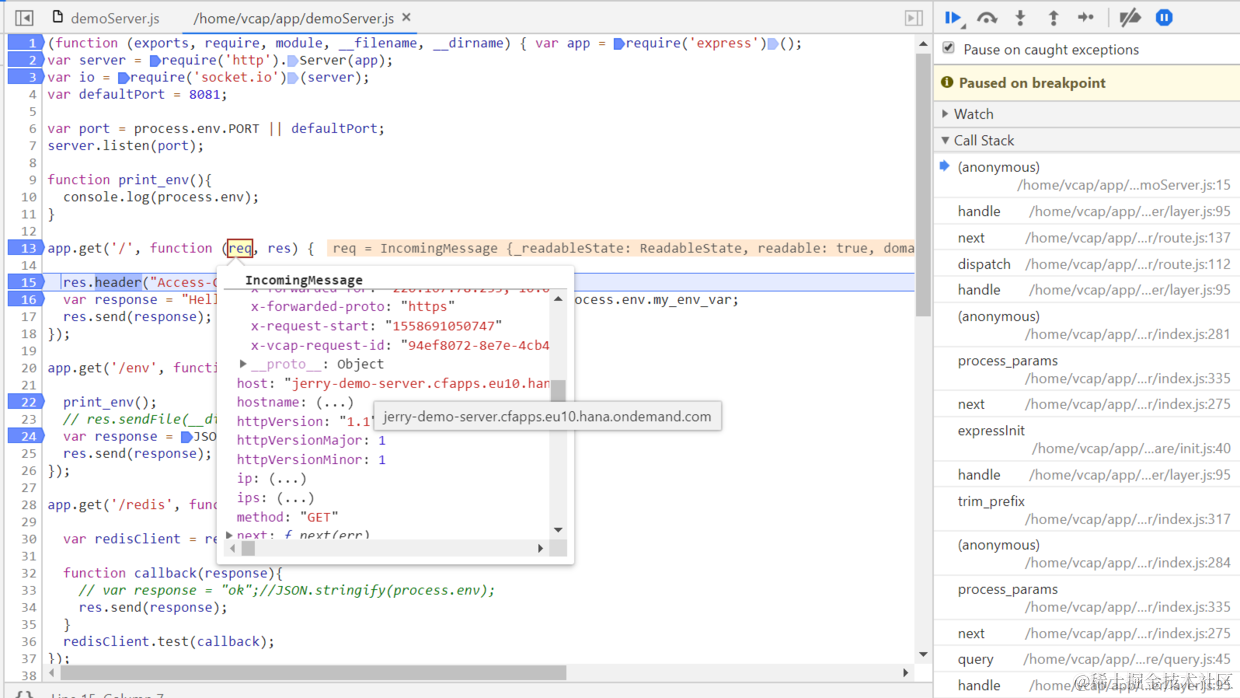Click the popup's horizontal scrollbar thumb
This screenshot has width=1240, height=698.
(x=248, y=548)
